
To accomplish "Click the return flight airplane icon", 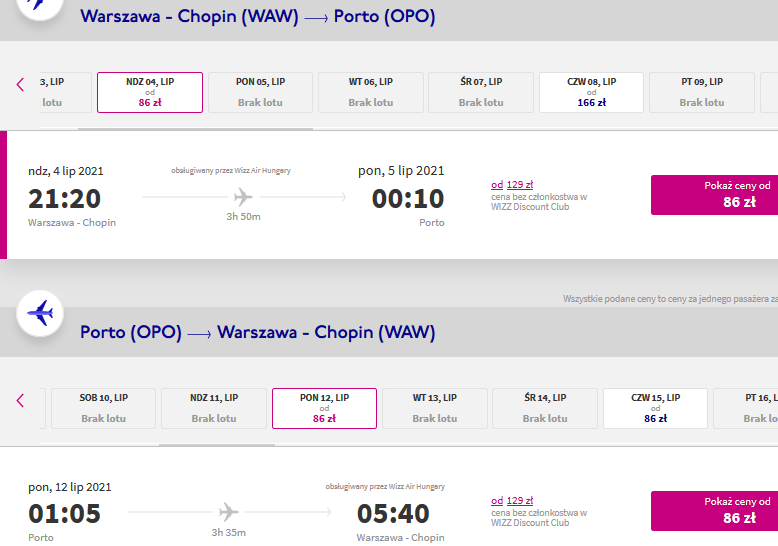I will pyautogui.click(x=40, y=313).
